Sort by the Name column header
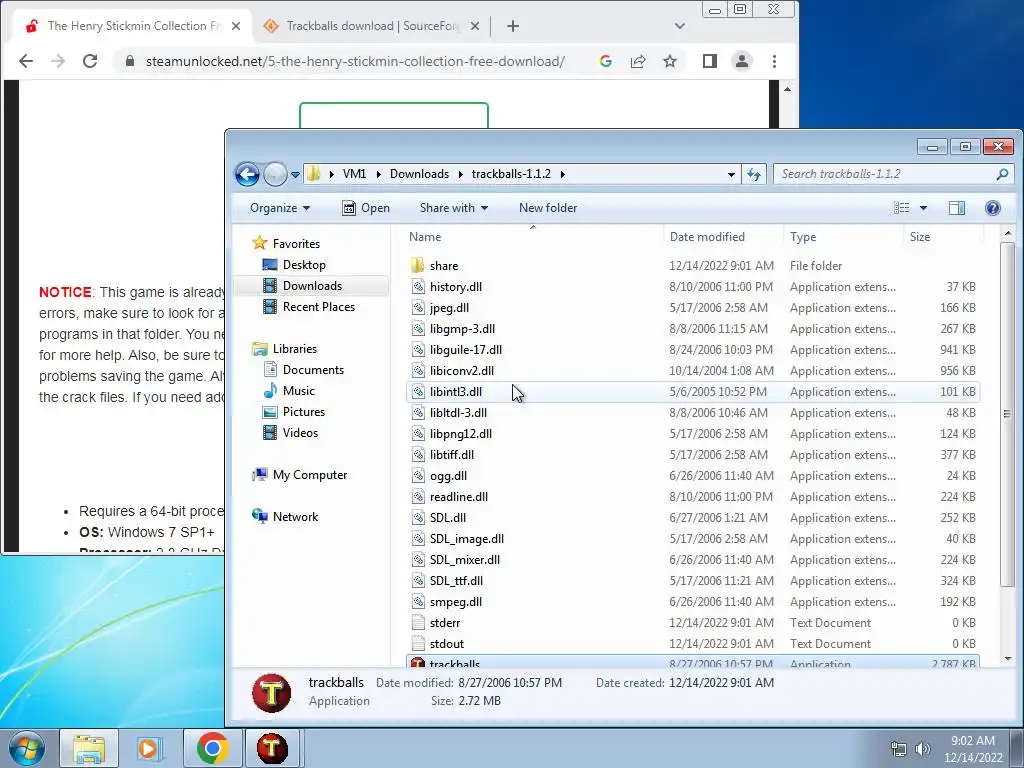1024x768 pixels. (425, 236)
